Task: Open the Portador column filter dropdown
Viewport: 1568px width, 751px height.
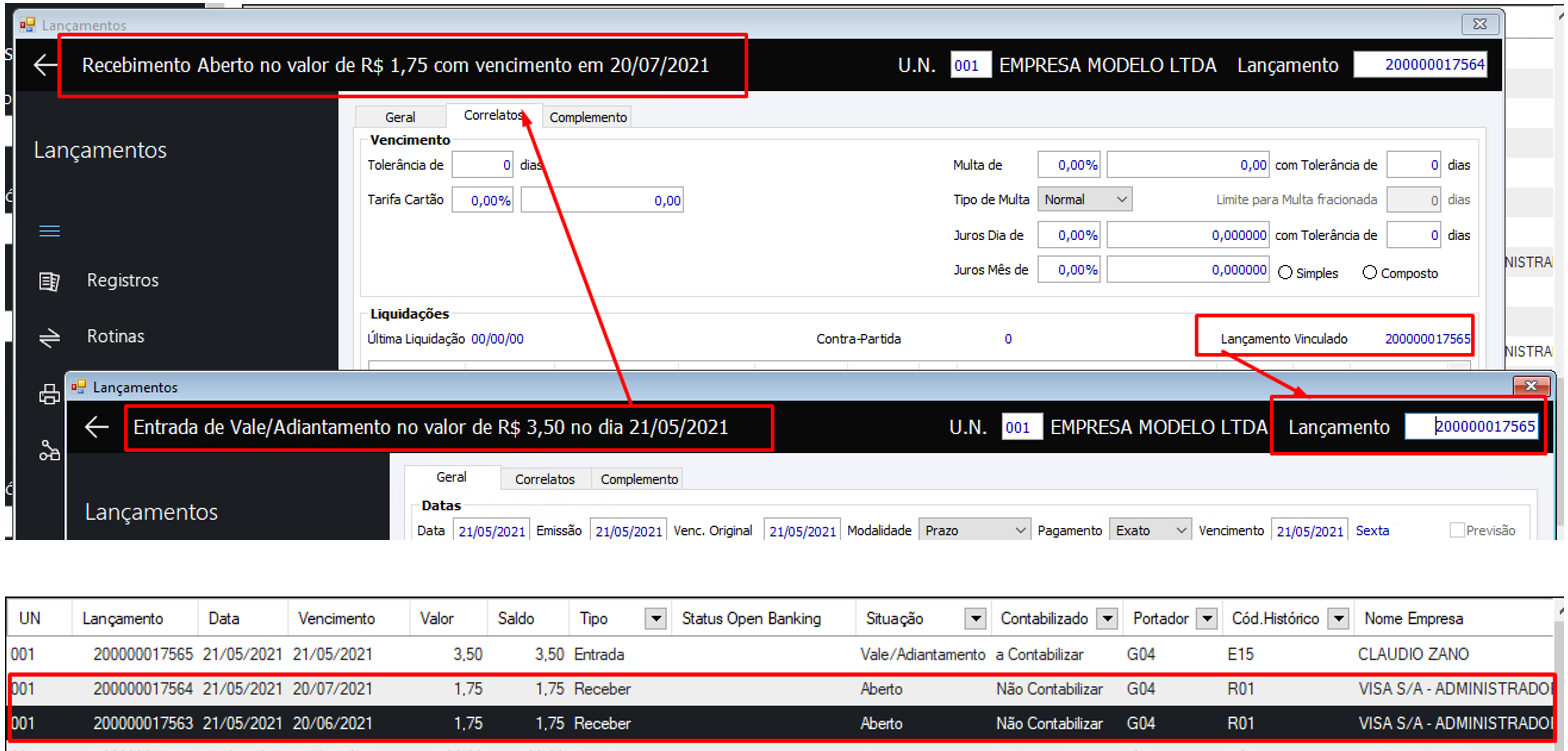Action: click(1206, 619)
